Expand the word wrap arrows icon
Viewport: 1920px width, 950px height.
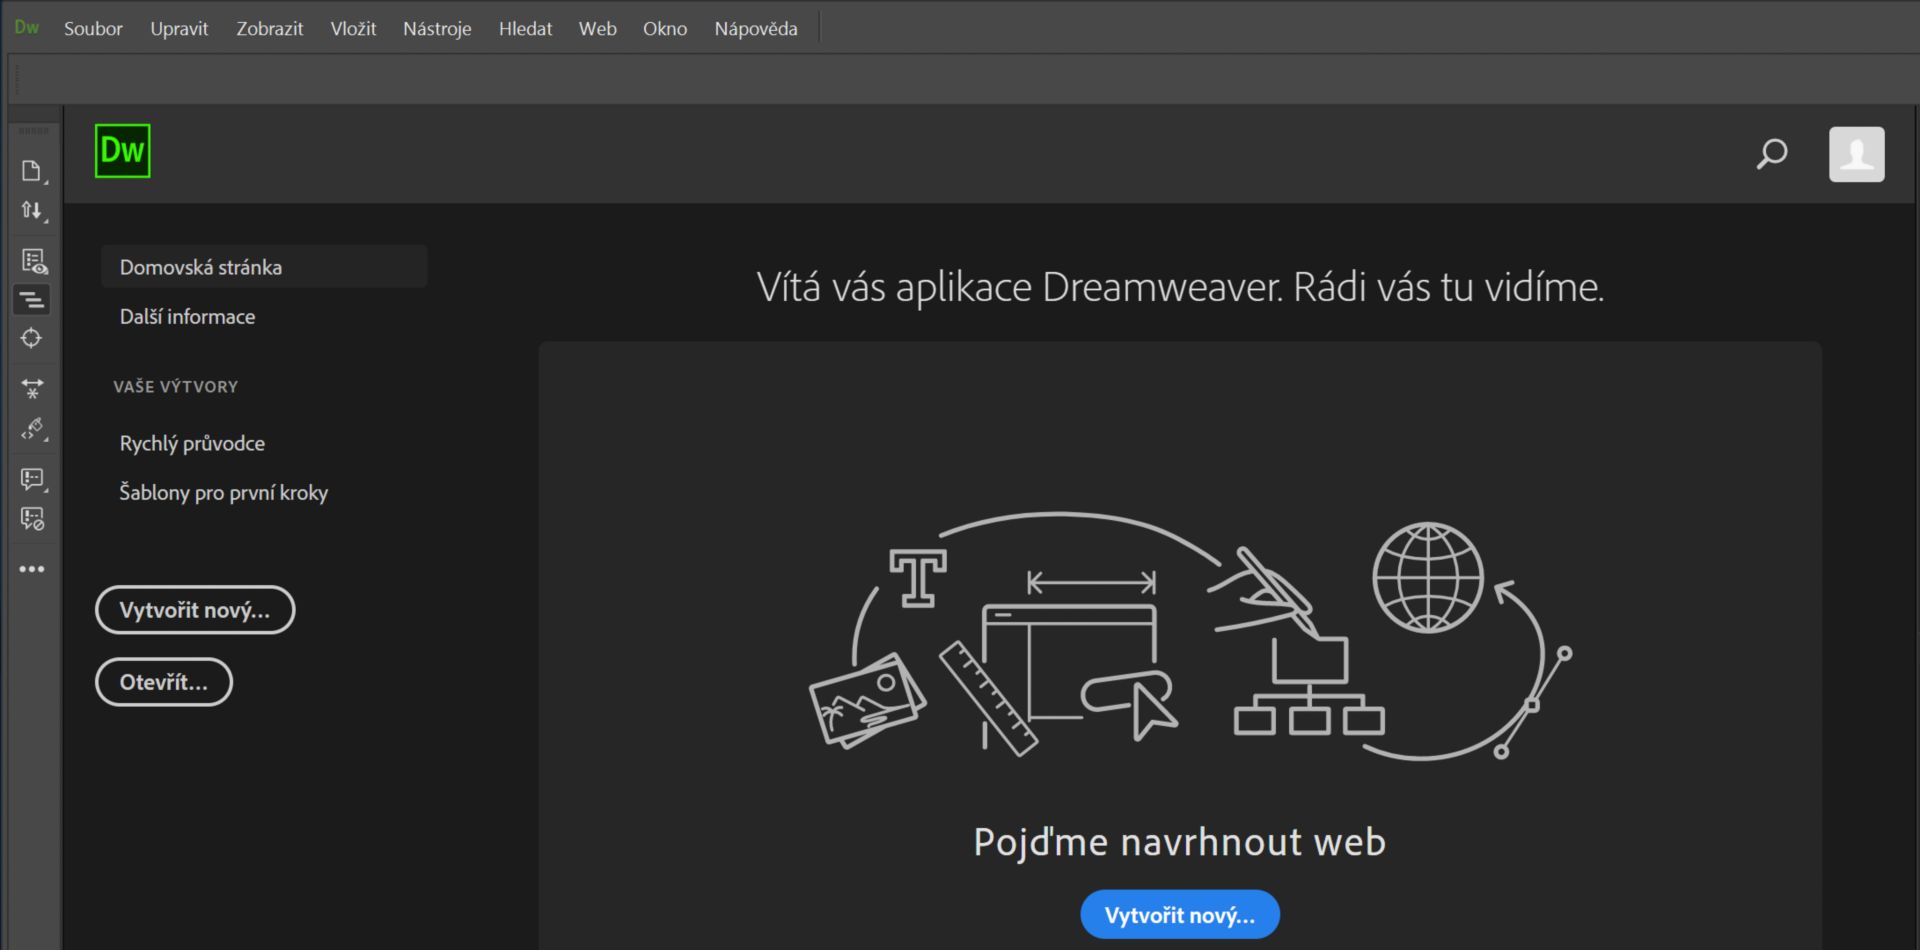click(x=33, y=388)
